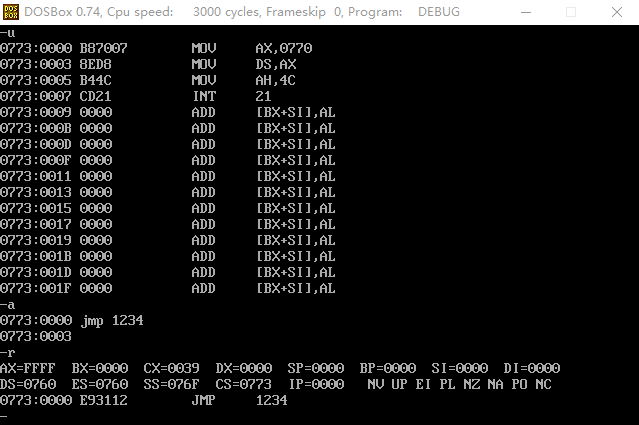639x425 pixels.
Task: Click the UP direction flag
Action: [x=399, y=384]
